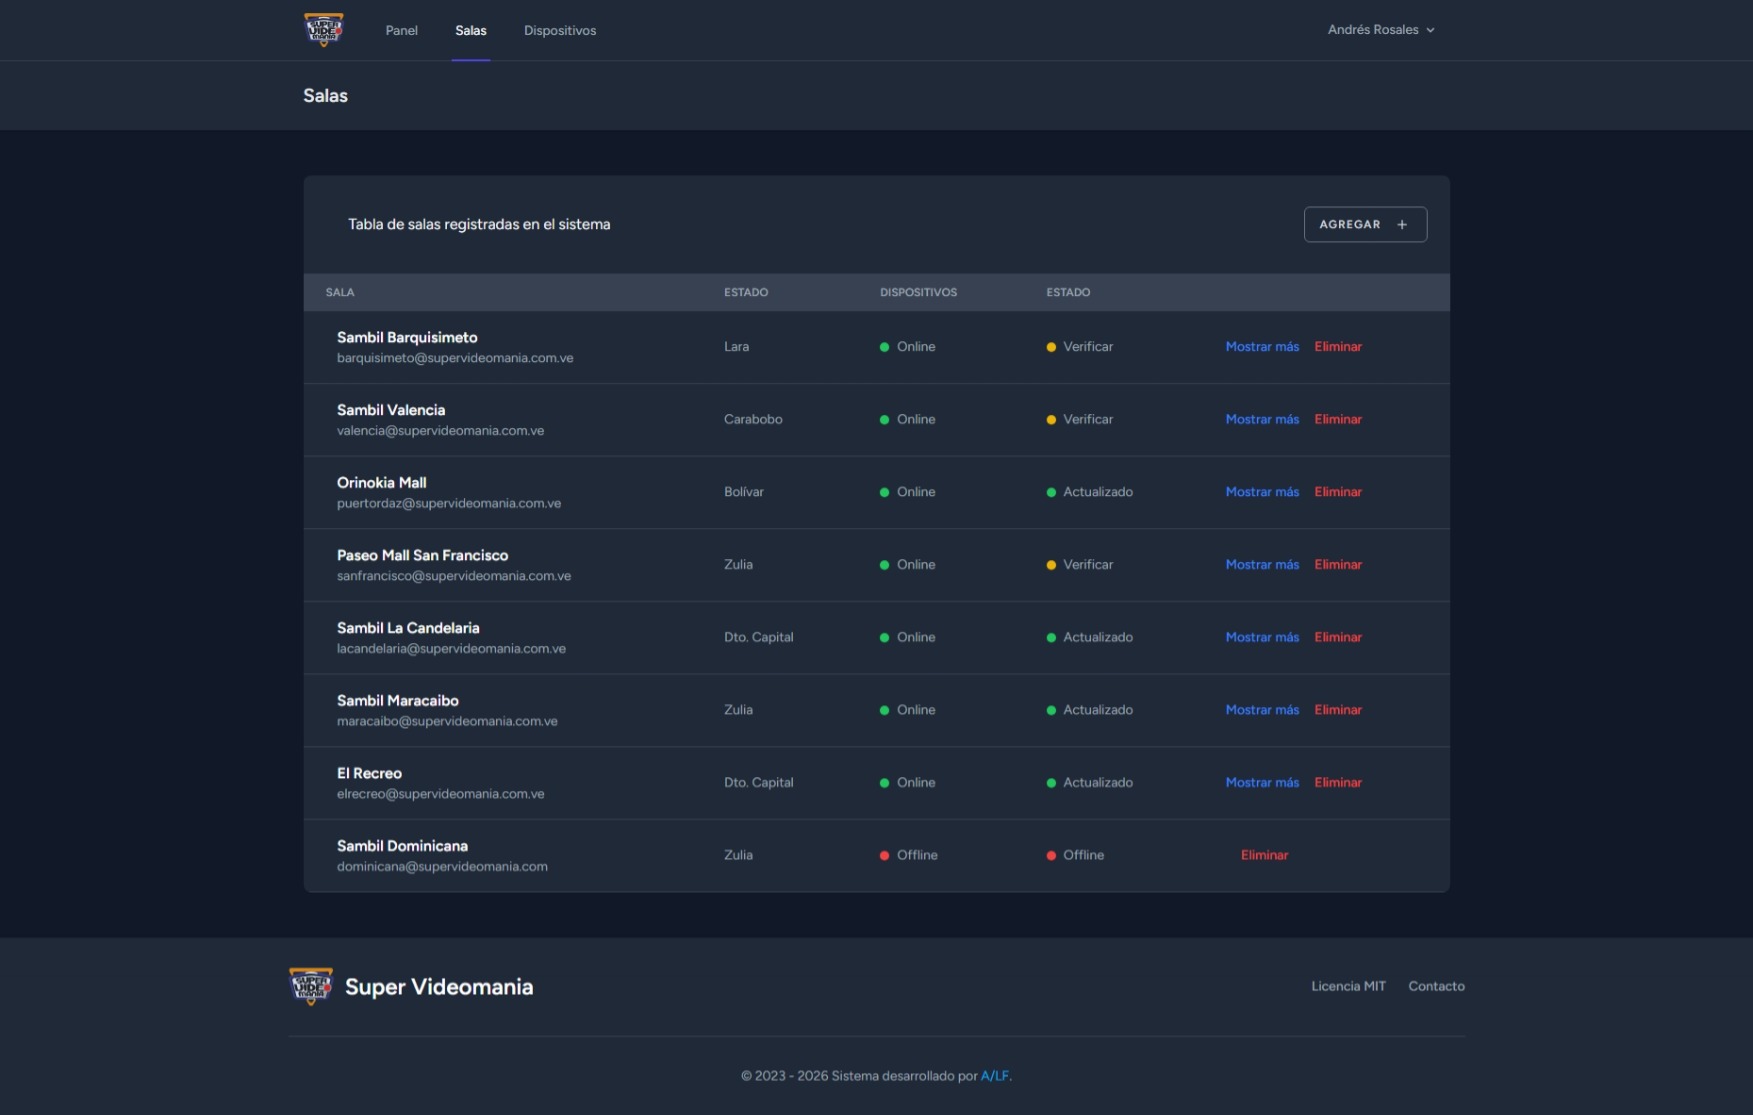Delete the Orinokia Mall room
Image resolution: width=1753 pixels, height=1115 pixels.
tap(1338, 492)
